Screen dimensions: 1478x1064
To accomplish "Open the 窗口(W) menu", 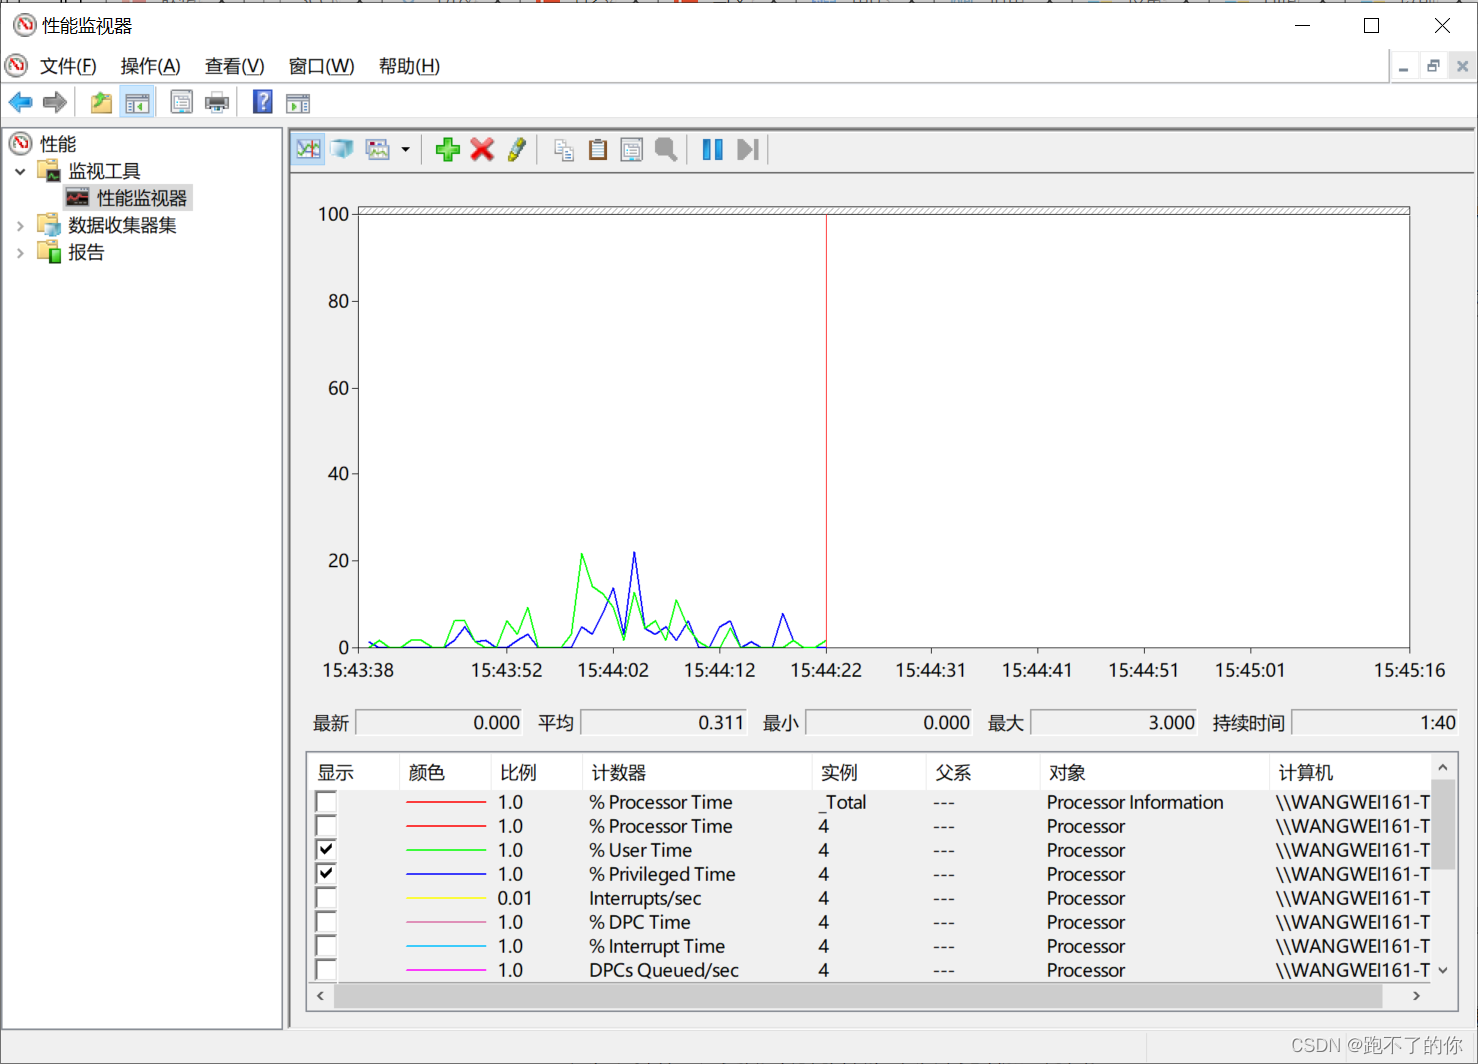I will coord(321,66).
